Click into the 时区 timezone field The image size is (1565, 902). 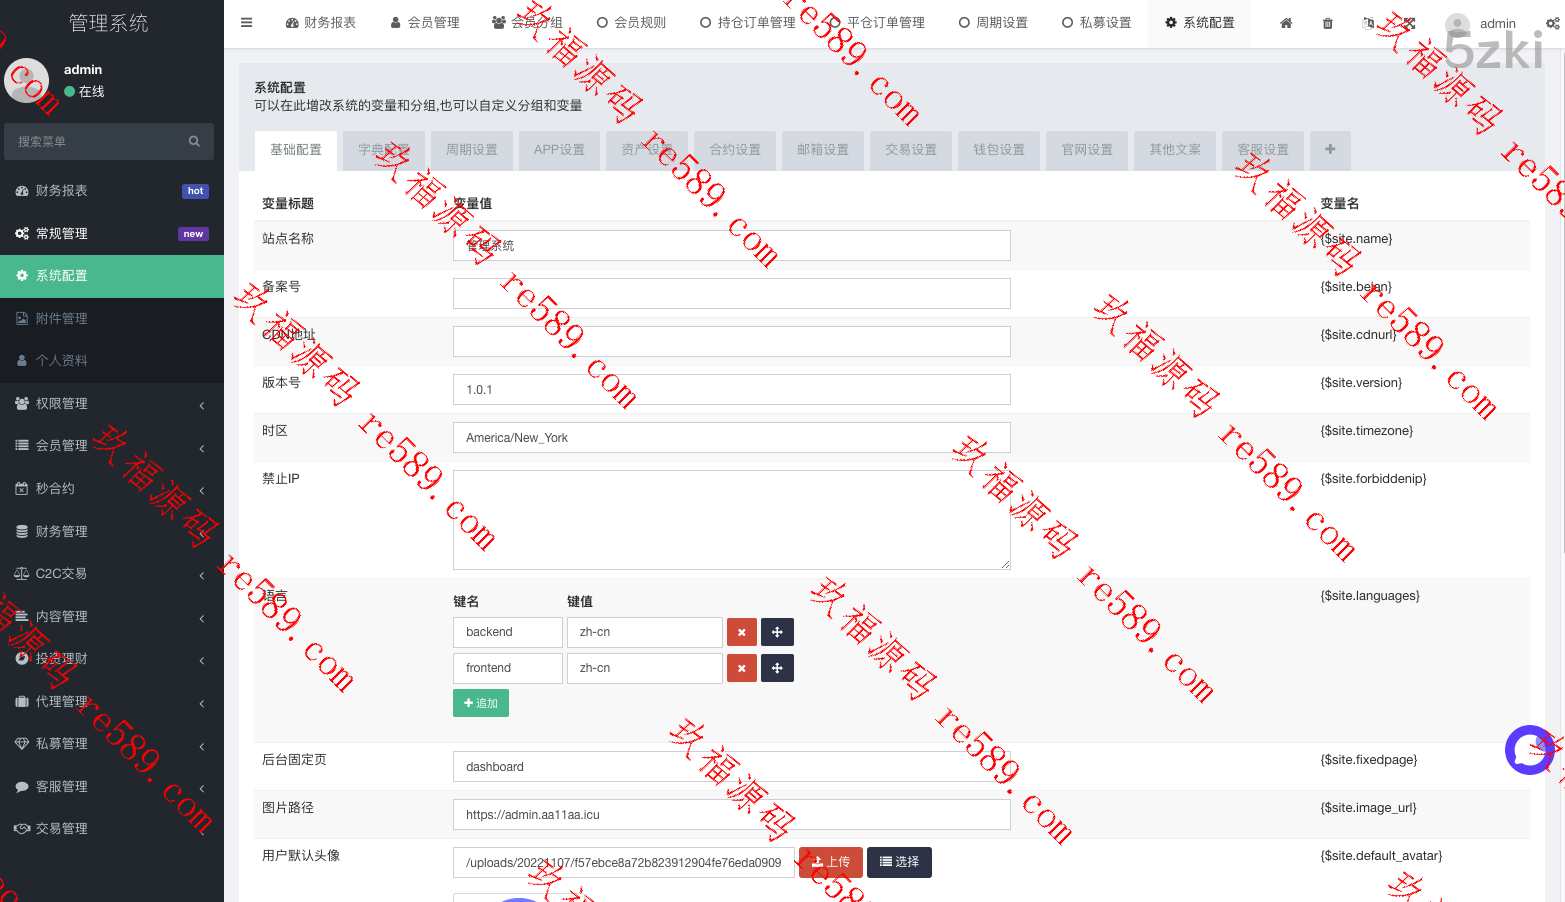(731, 438)
